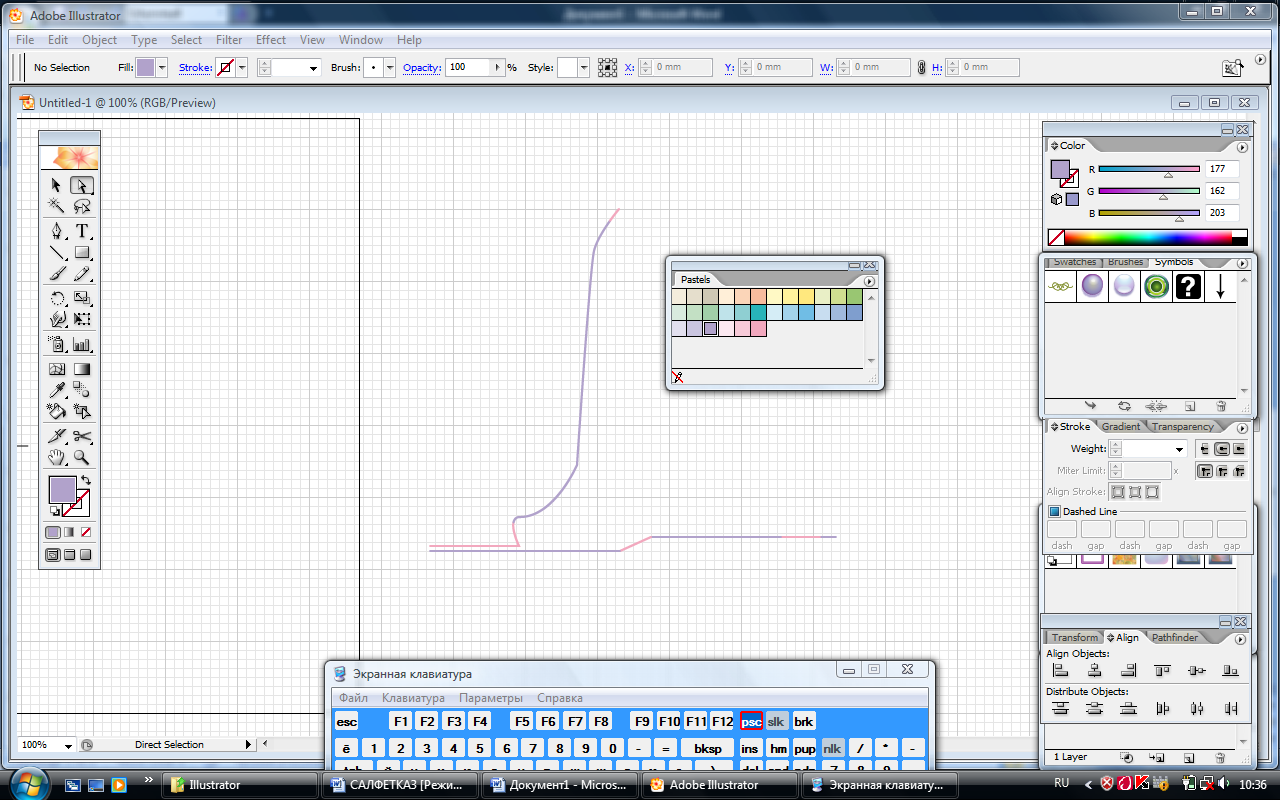
Task: Select the Pen tool in toolbox
Action: point(57,231)
